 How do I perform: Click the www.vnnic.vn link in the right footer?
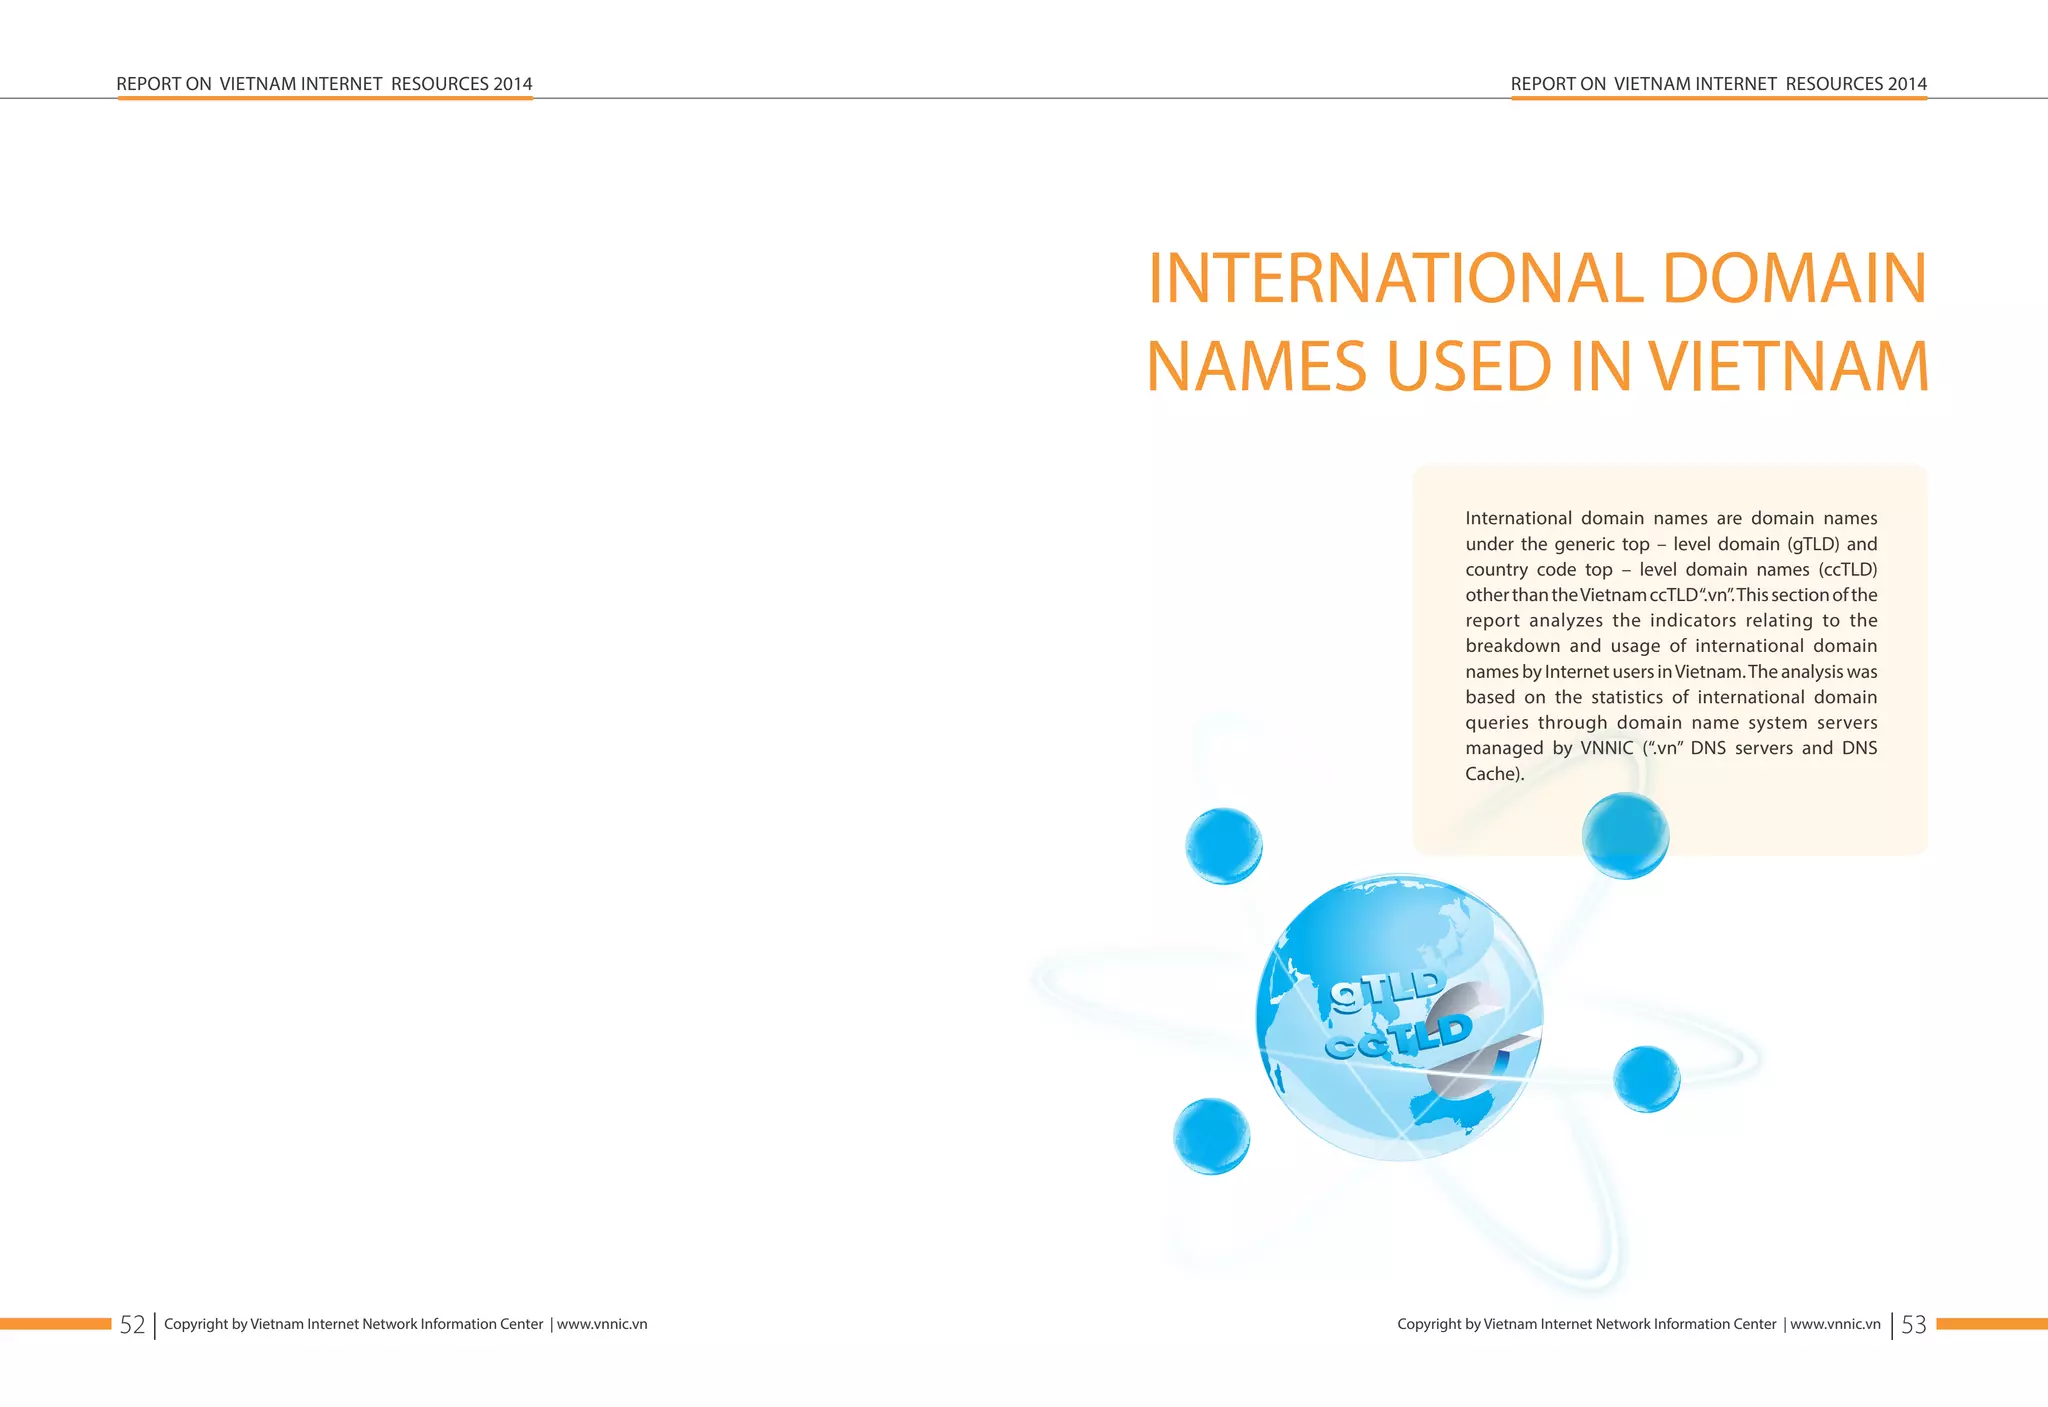click(x=1835, y=1324)
